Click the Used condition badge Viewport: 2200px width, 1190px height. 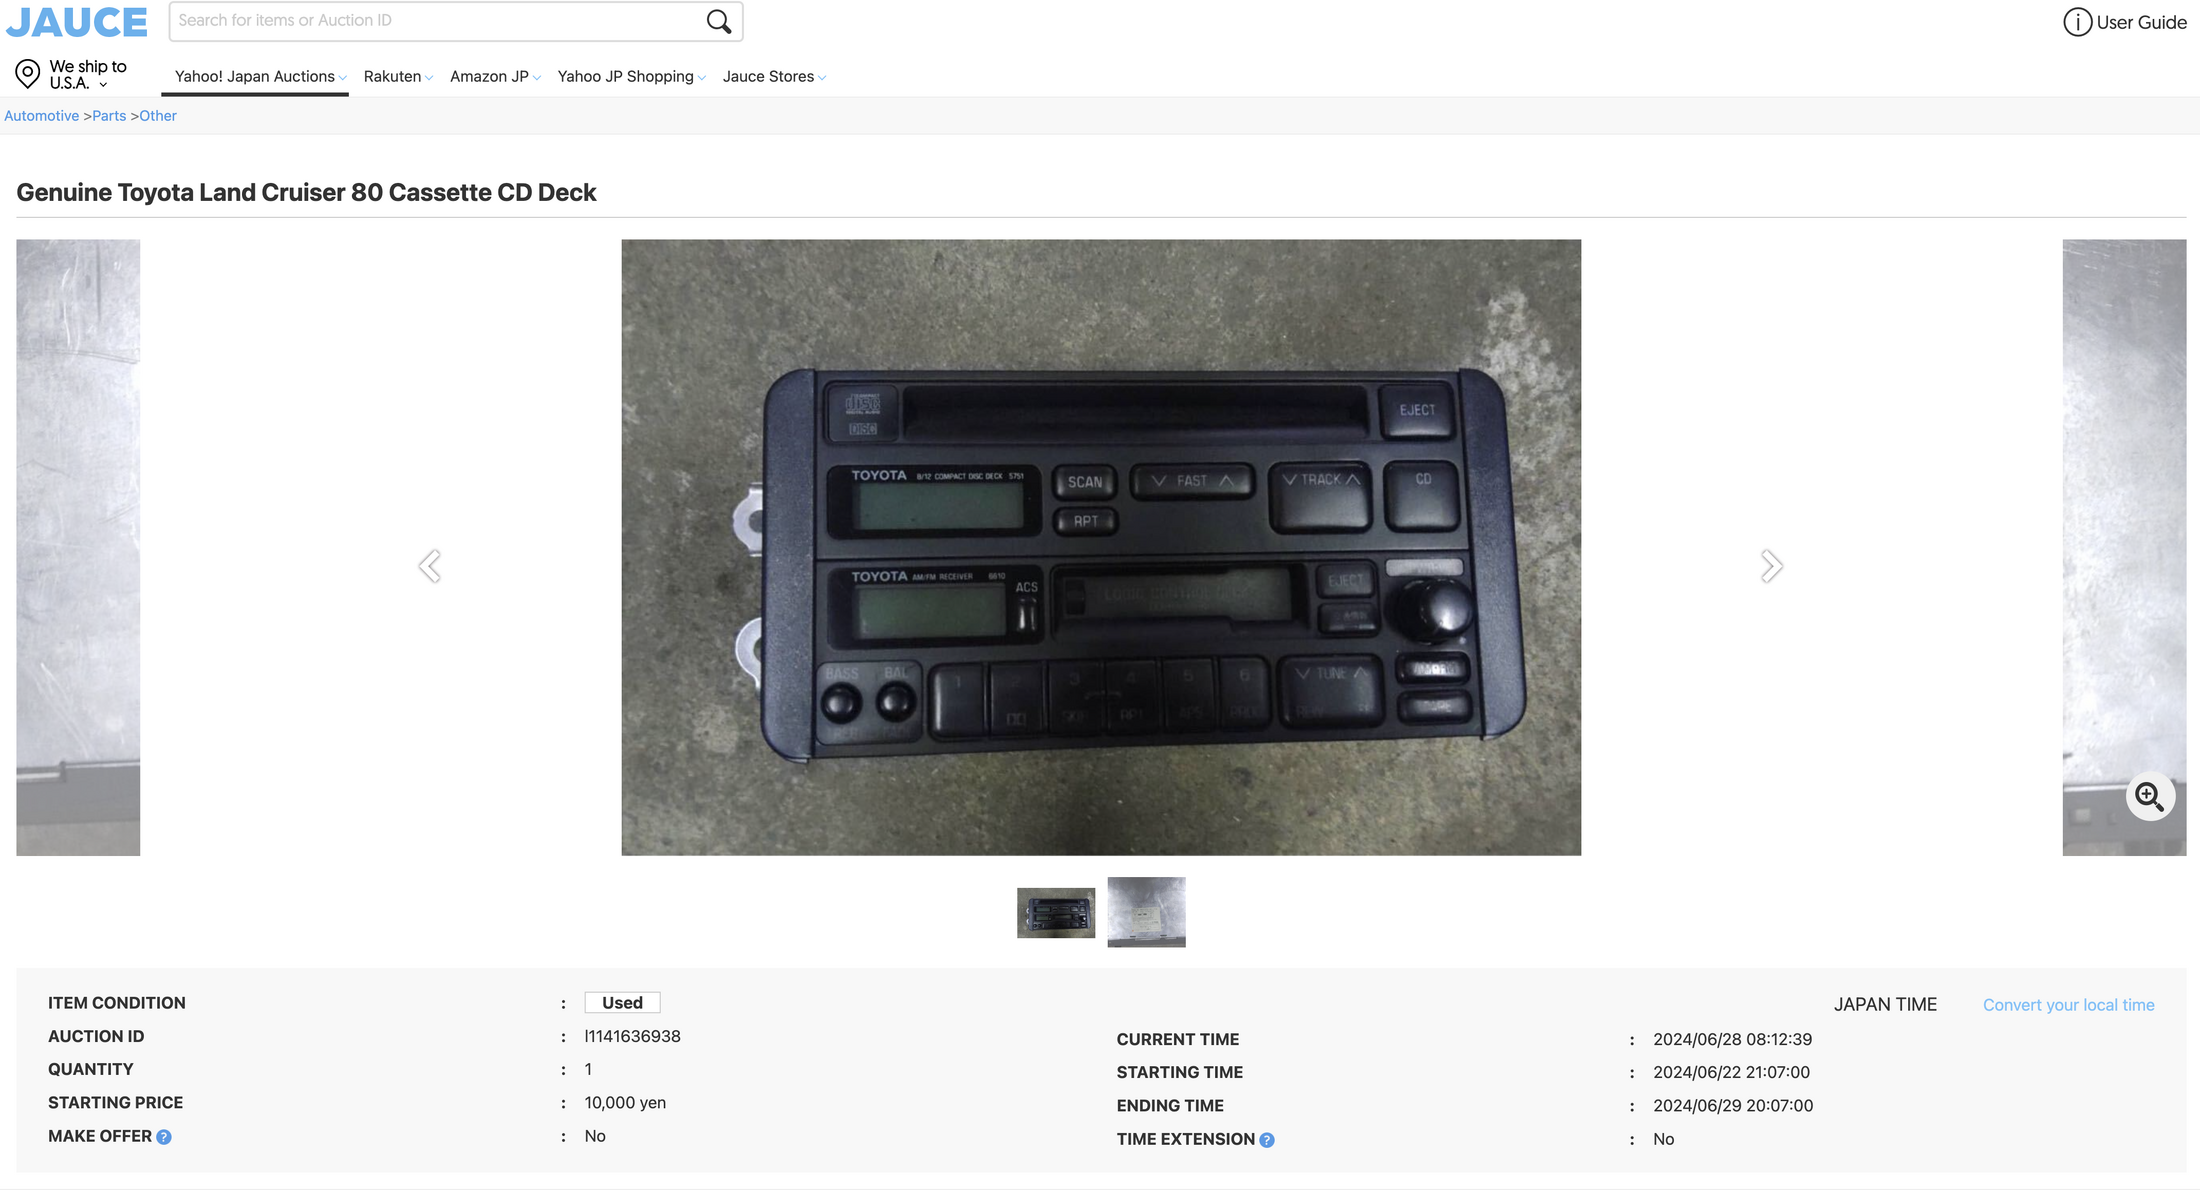click(622, 1003)
